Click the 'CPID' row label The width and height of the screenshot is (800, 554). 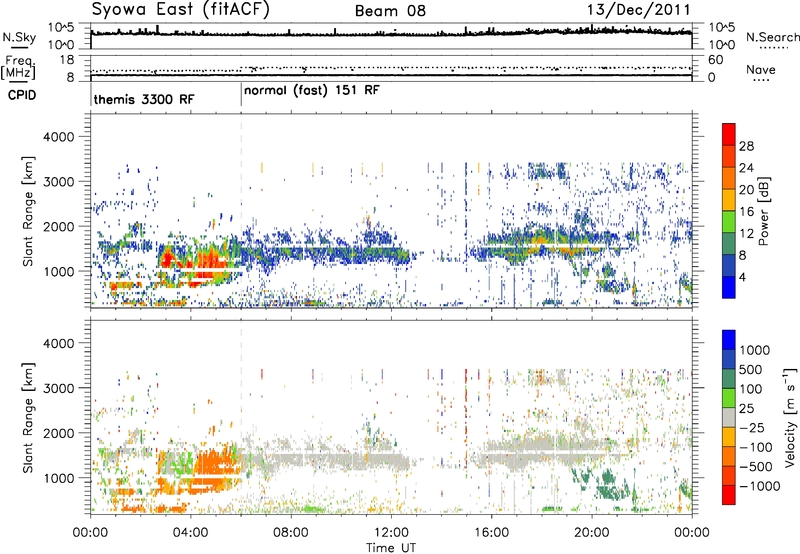pos(22,95)
